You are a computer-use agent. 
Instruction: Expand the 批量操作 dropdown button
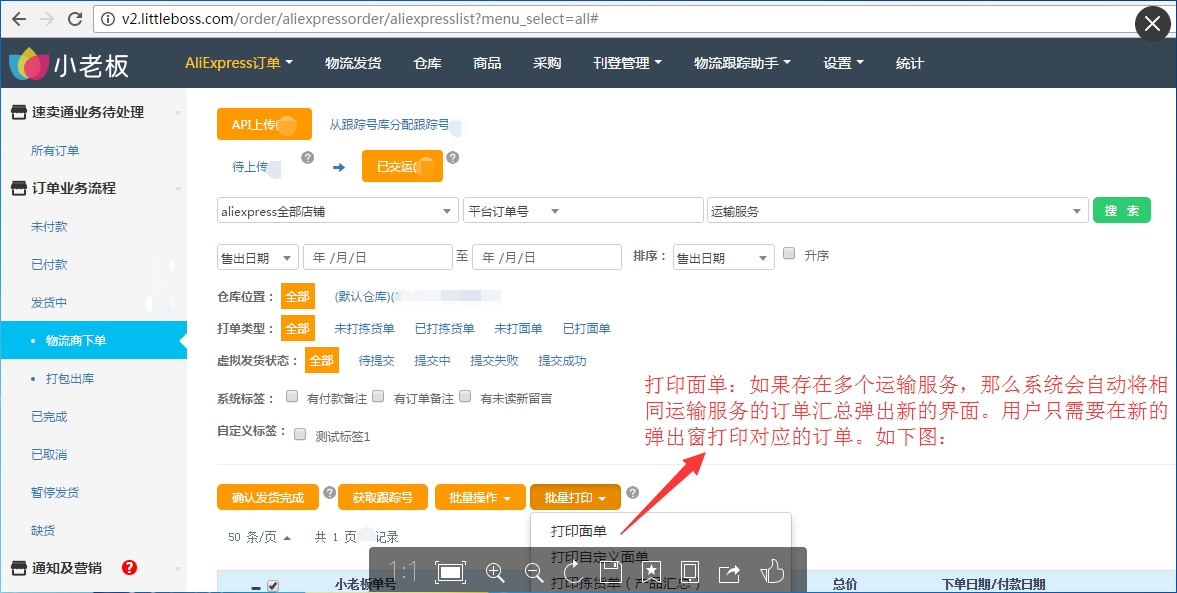click(480, 498)
